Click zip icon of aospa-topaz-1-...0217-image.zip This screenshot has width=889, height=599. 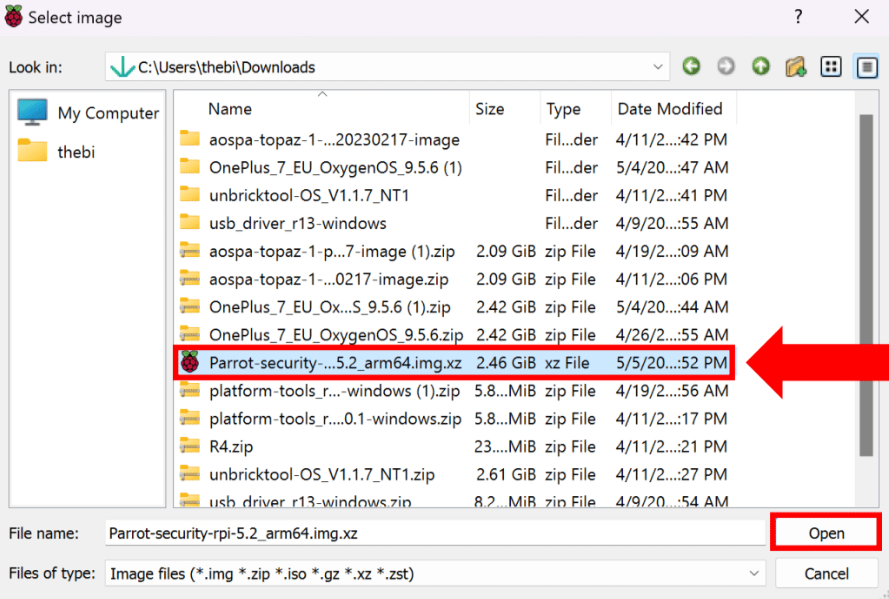pyautogui.click(x=190, y=278)
